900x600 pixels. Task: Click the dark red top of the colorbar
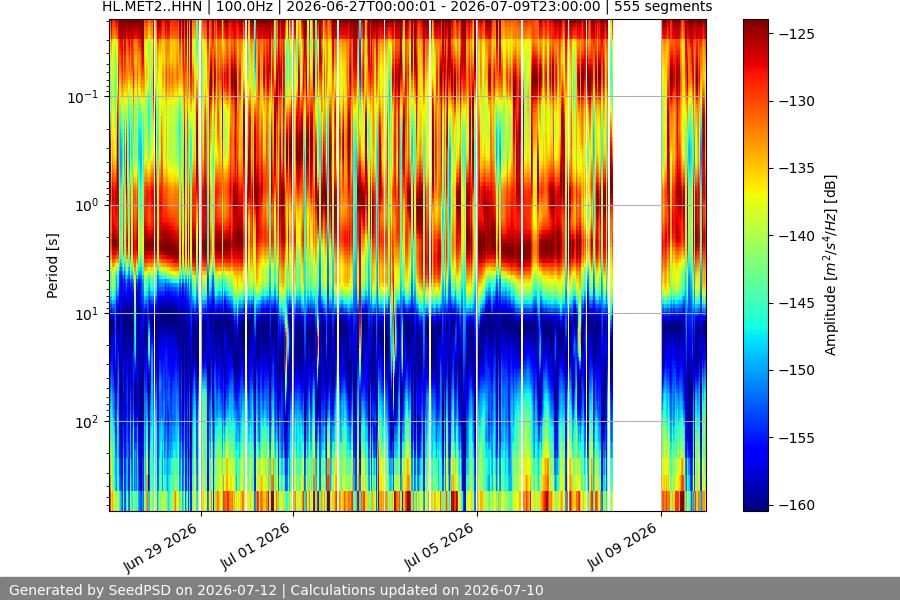(755, 26)
